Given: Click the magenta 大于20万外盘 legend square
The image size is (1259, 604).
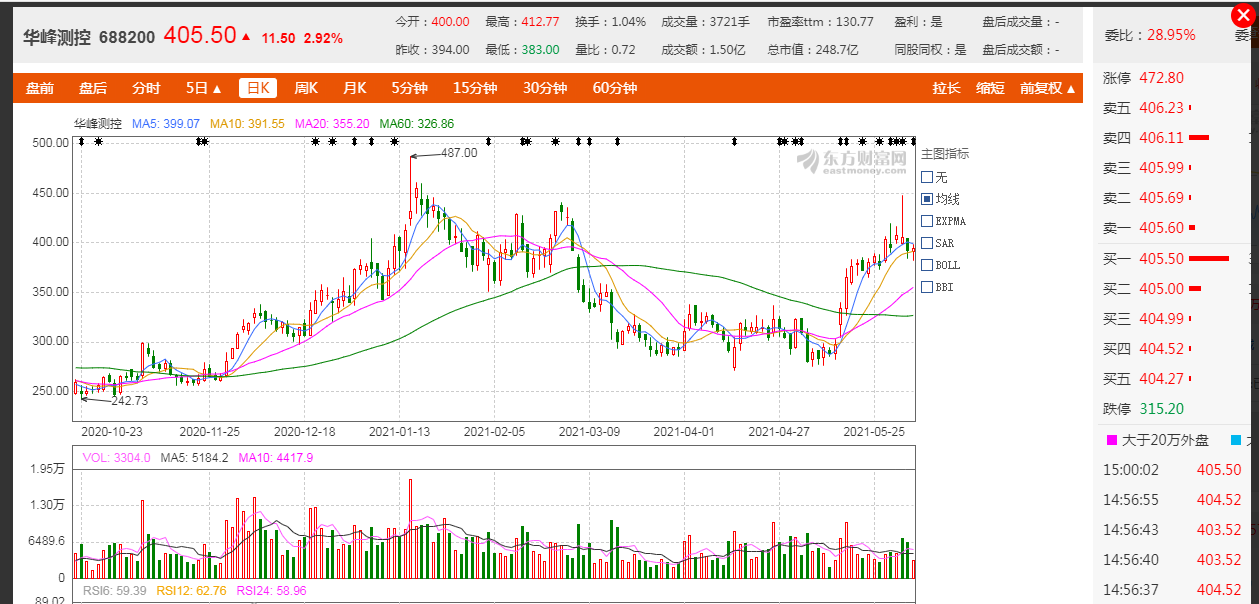Looking at the screenshot, I should point(1110,440).
